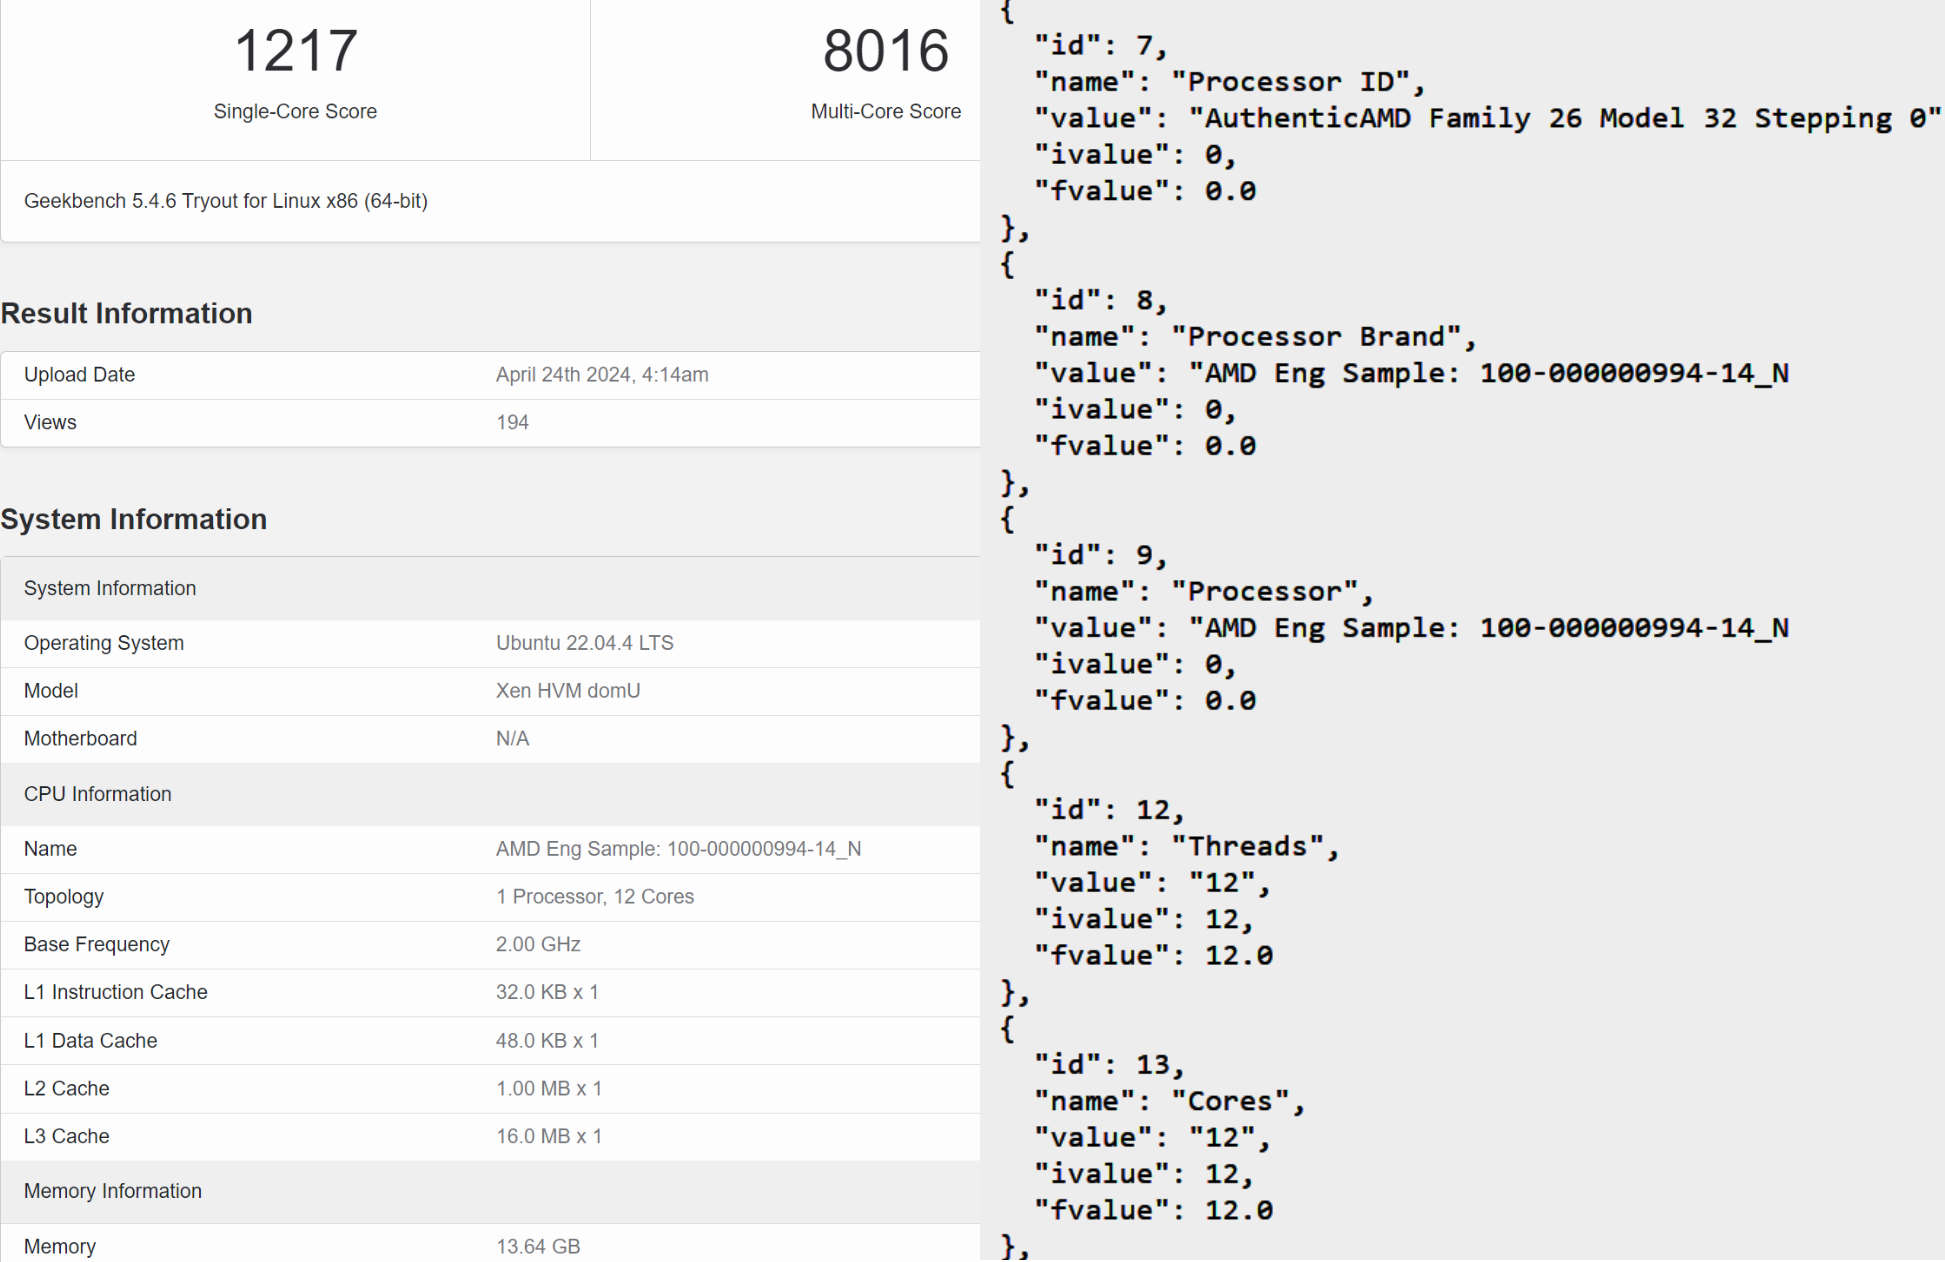Click the Xen HVM domU model value
Viewport: 1945px width, 1262px height.
[x=567, y=691]
